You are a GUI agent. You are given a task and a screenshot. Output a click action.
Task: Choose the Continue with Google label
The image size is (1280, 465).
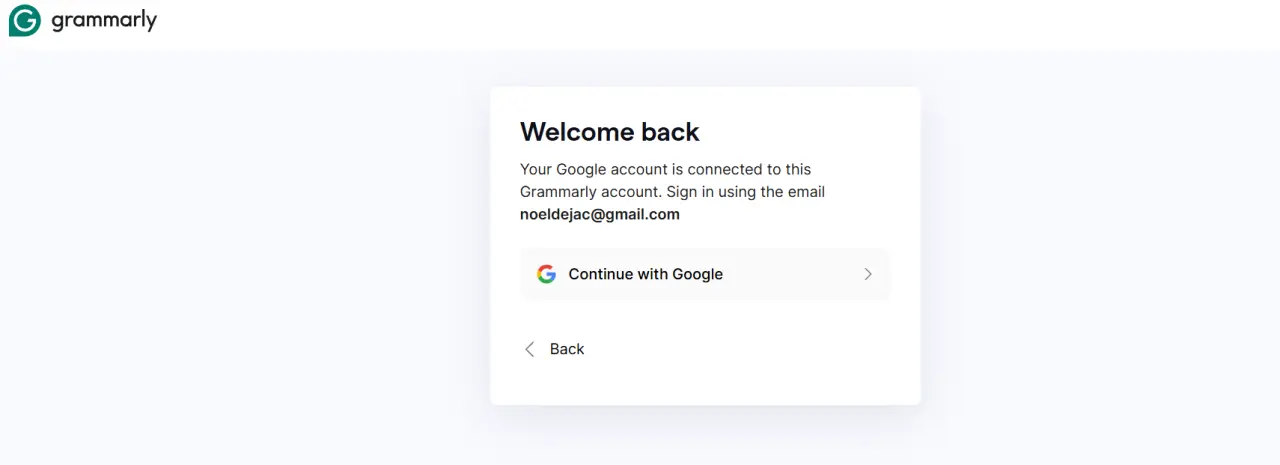tap(645, 274)
